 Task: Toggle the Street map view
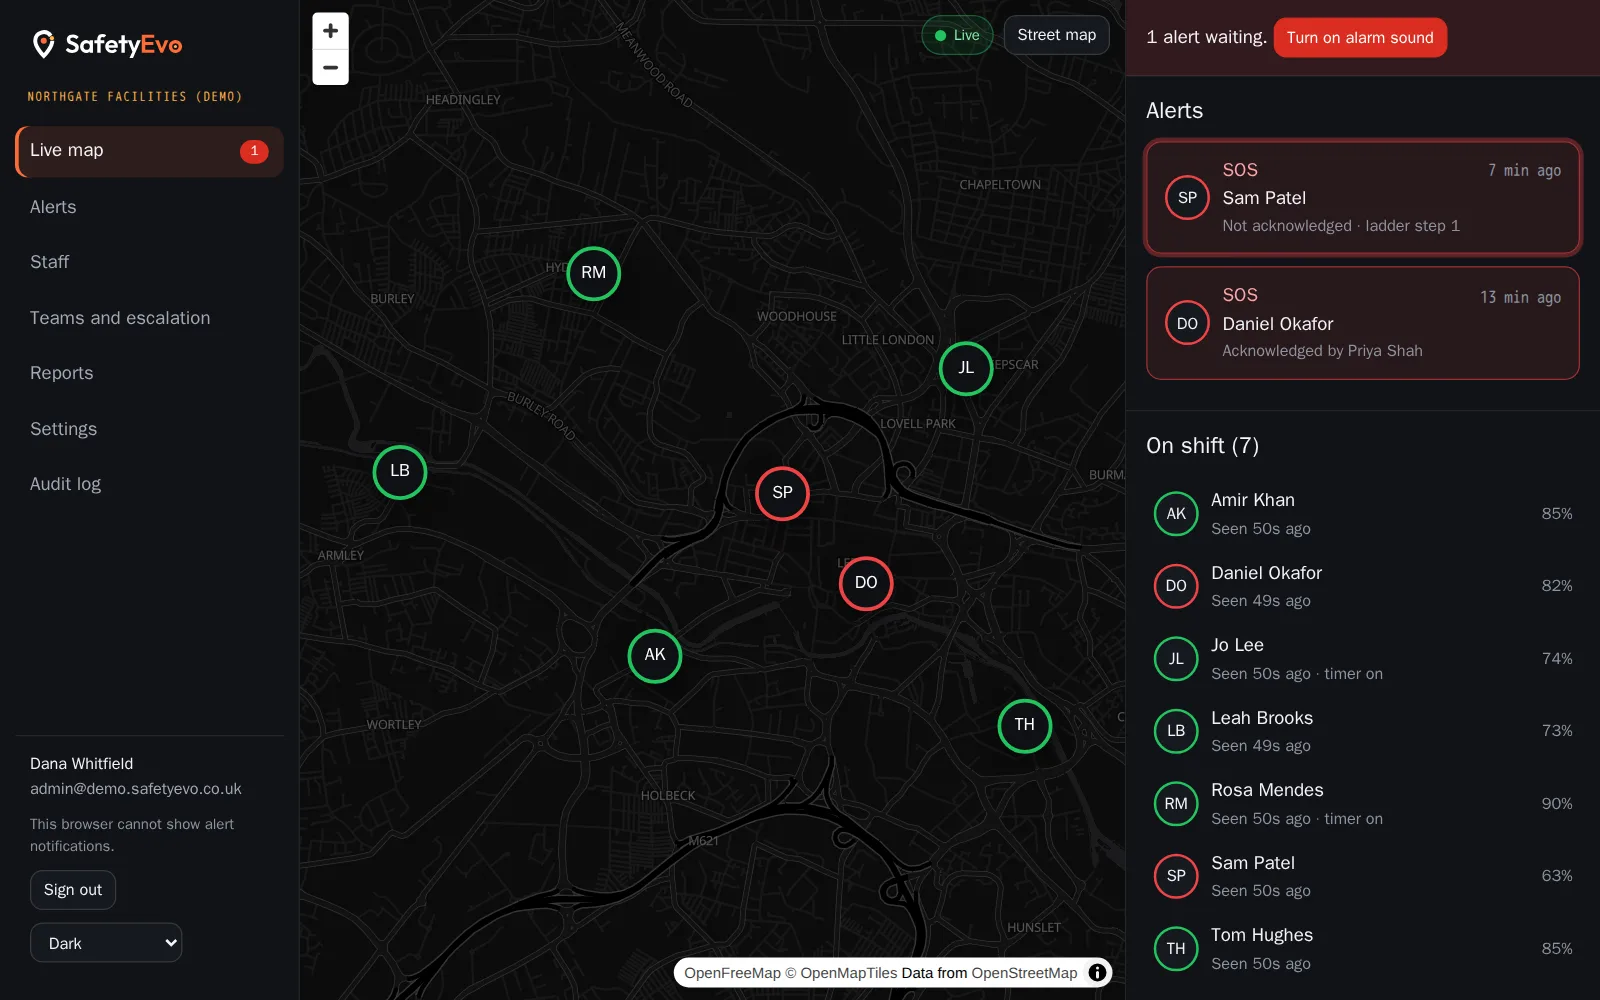1057,35
